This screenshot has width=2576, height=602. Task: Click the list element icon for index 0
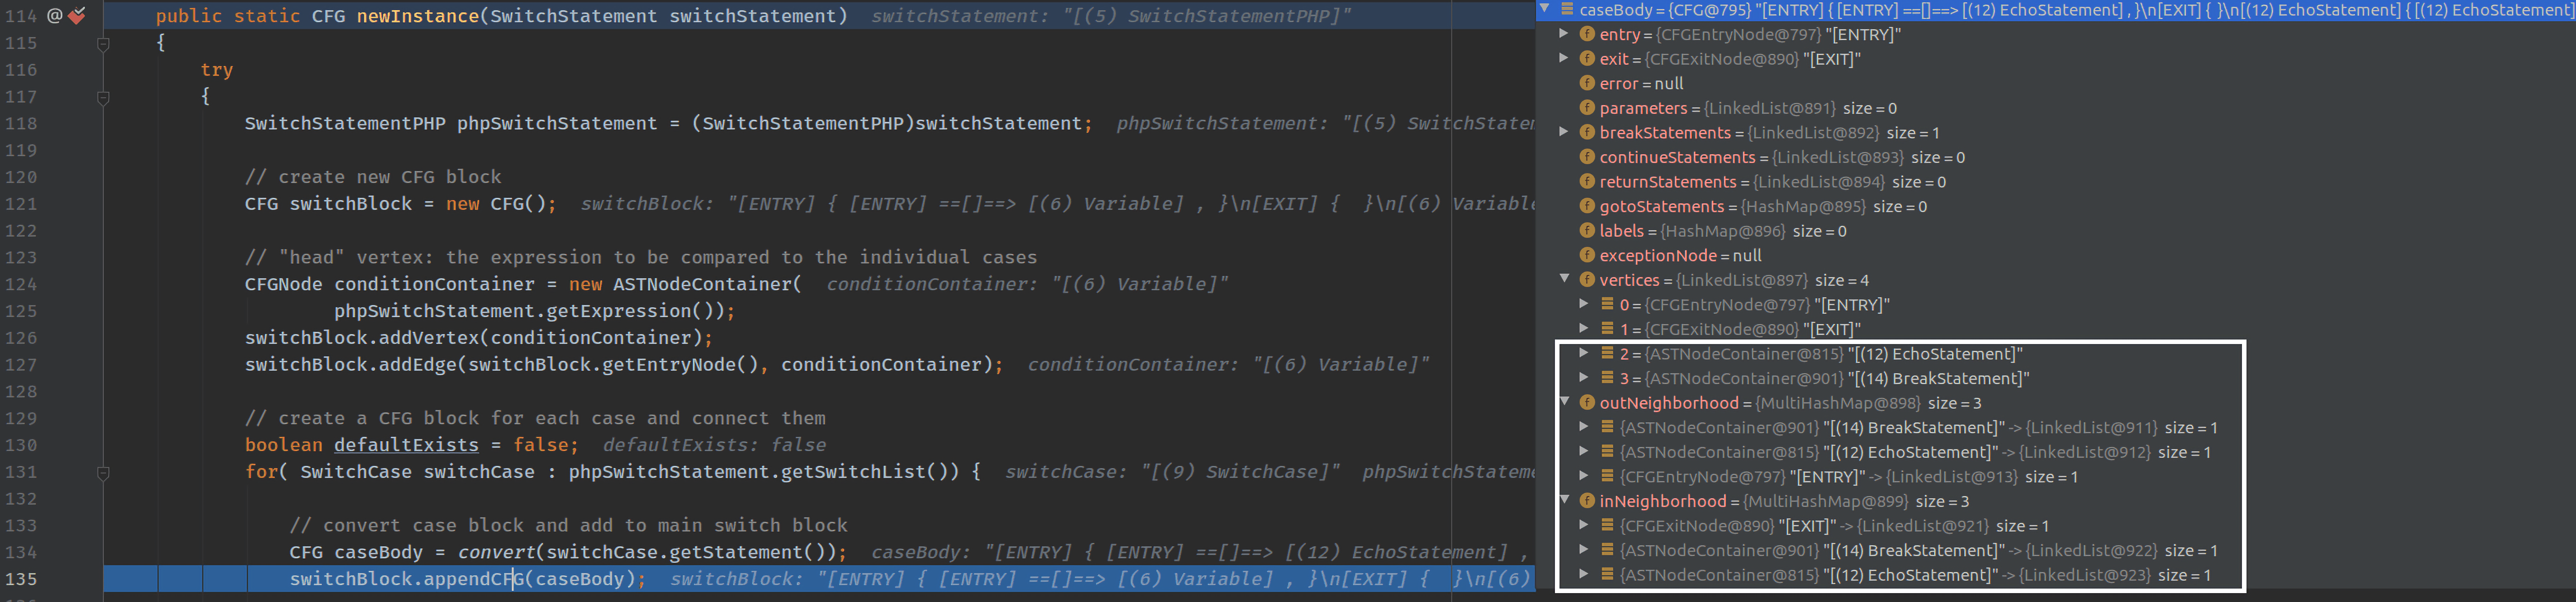pyautogui.click(x=1607, y=304)
